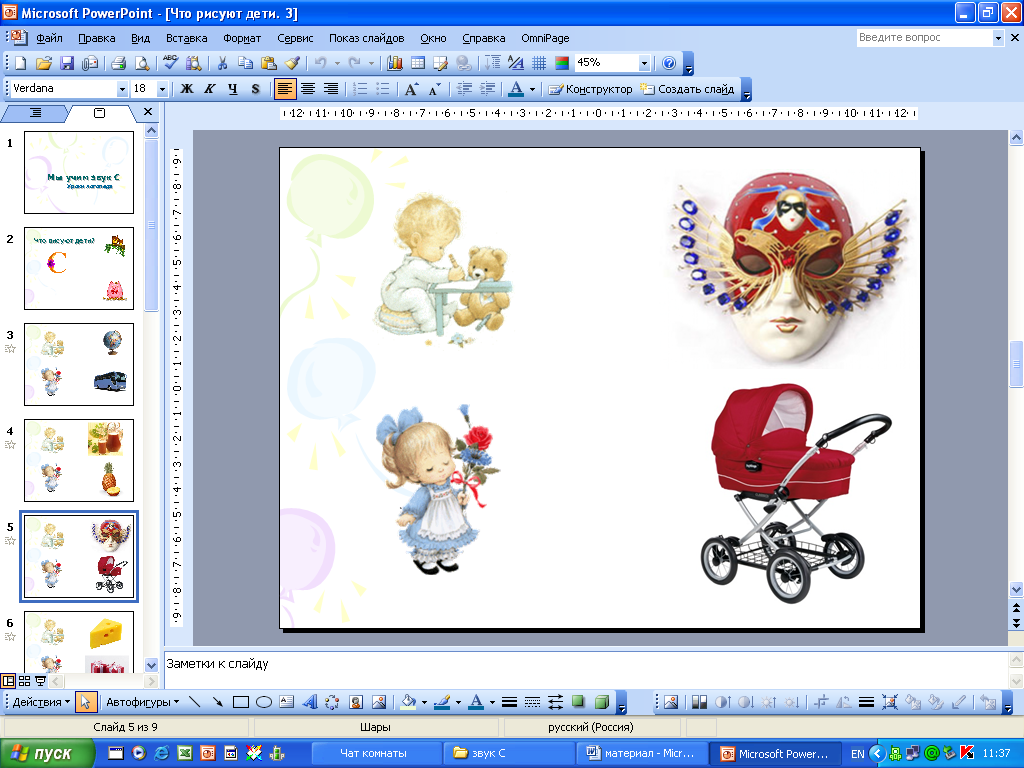Activate the Crop tool on the picture toolbar
This screenshot has height=768, width=1024.
tap(821, 702)
